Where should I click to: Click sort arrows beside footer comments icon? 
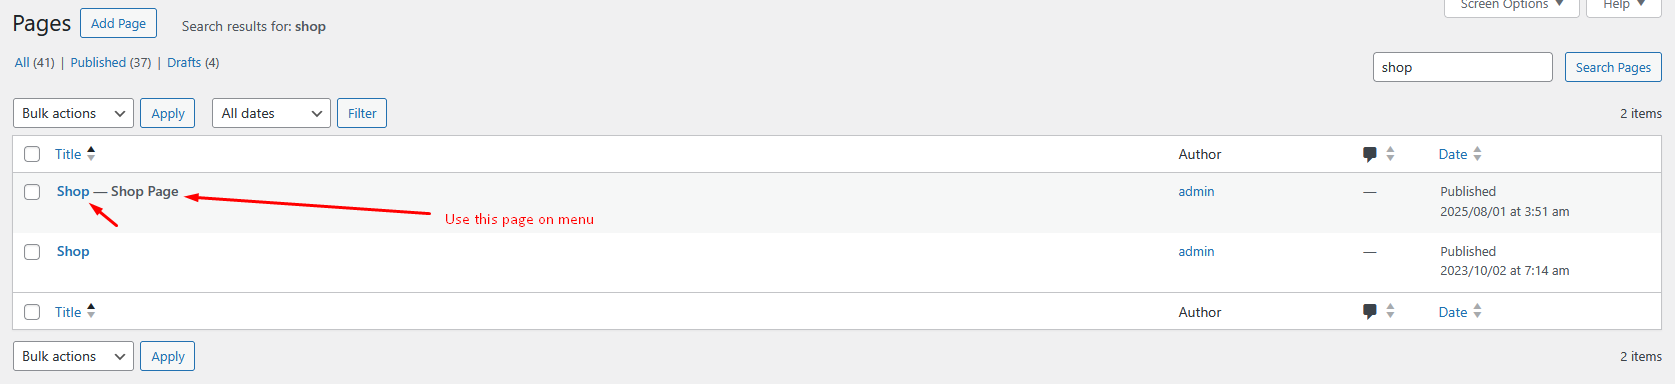[1390, 312]
